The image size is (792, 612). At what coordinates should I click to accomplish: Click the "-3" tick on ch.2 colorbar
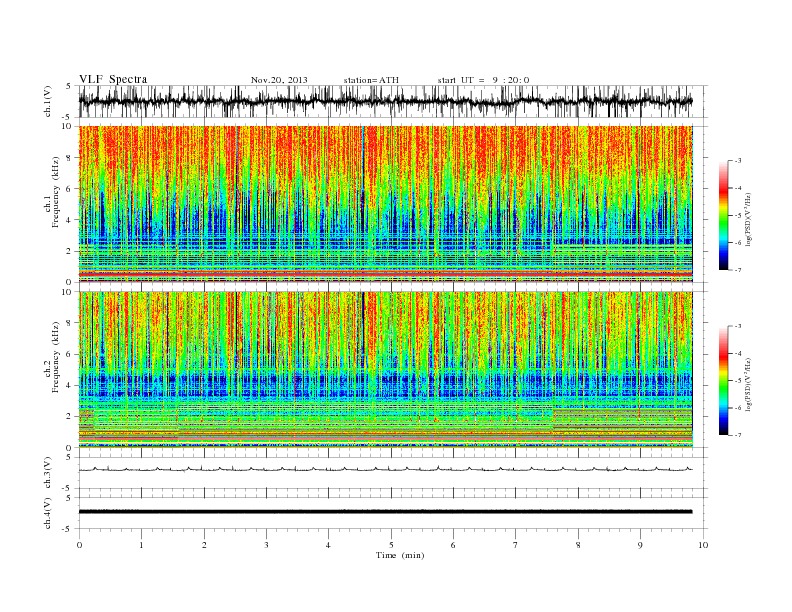(738, 326)
